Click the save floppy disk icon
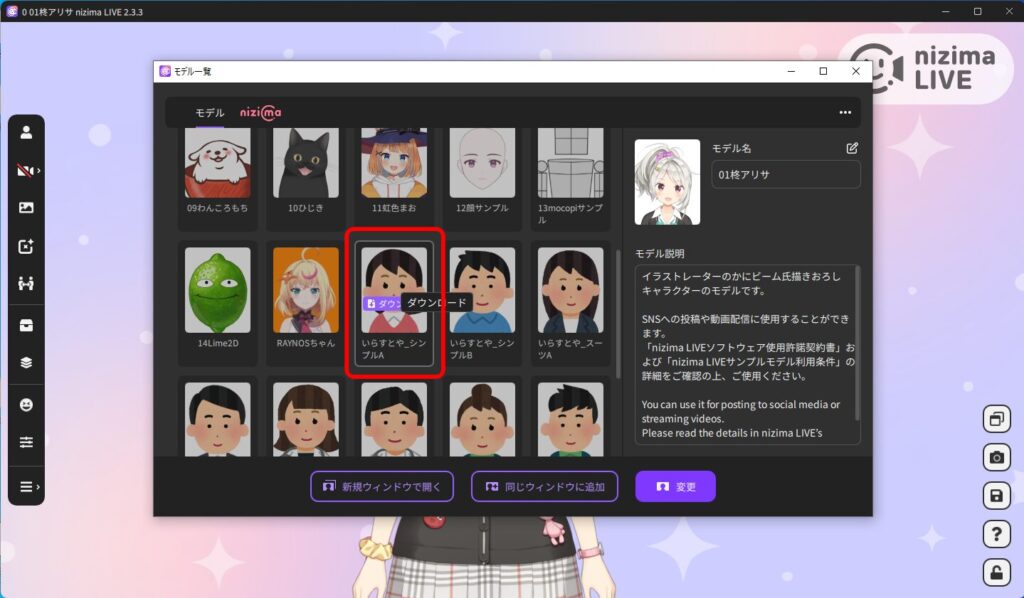The image size is (1024, 598). pos(996,496)
